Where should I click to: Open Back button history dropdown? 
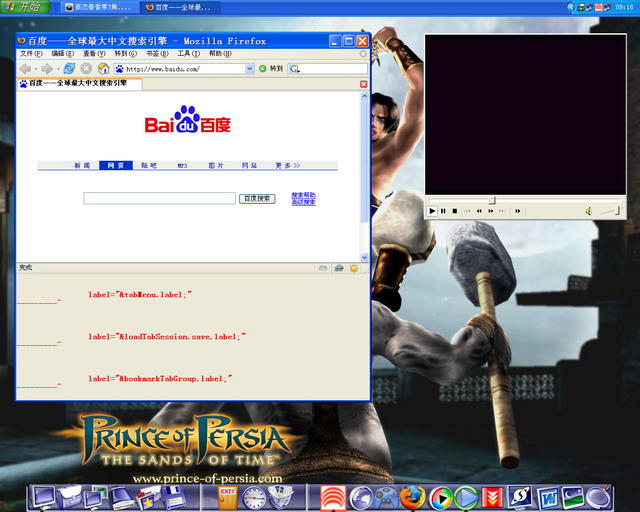[x=36, y=69]
